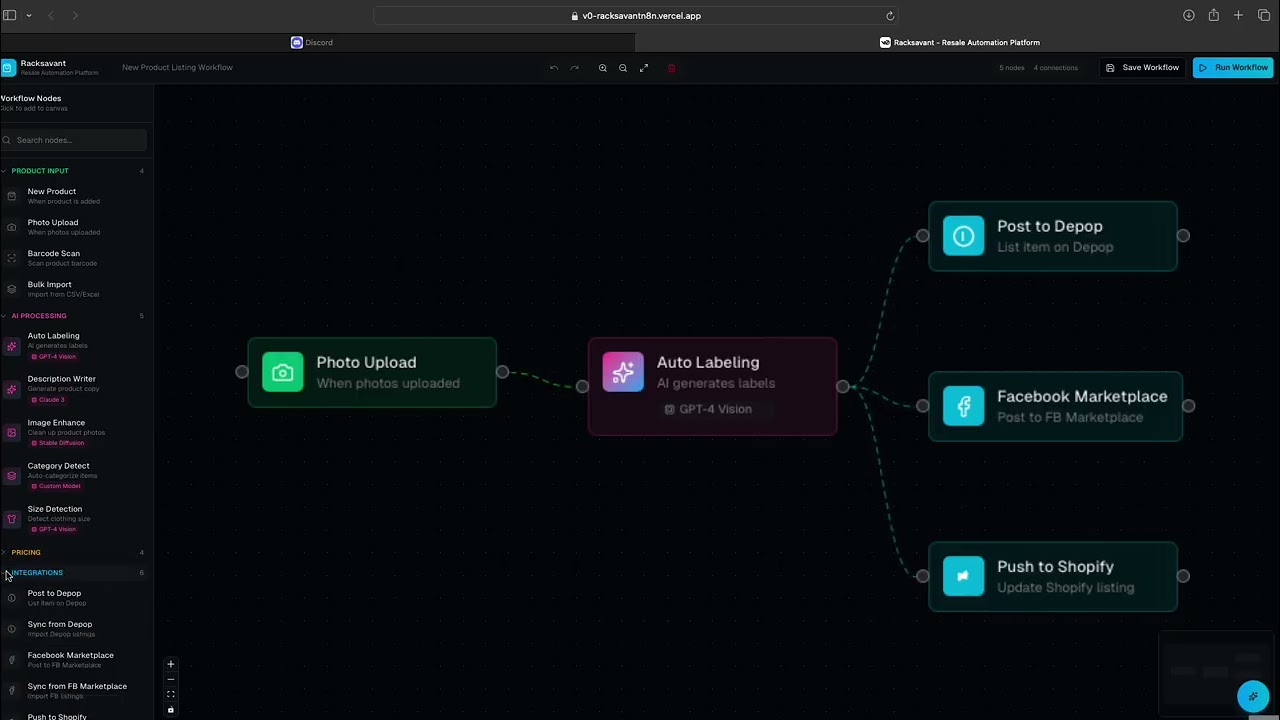Click the Facebook icon on the Marketplace node
Viewport: 1280px width, 720px height.
click(x=963, y=406)
